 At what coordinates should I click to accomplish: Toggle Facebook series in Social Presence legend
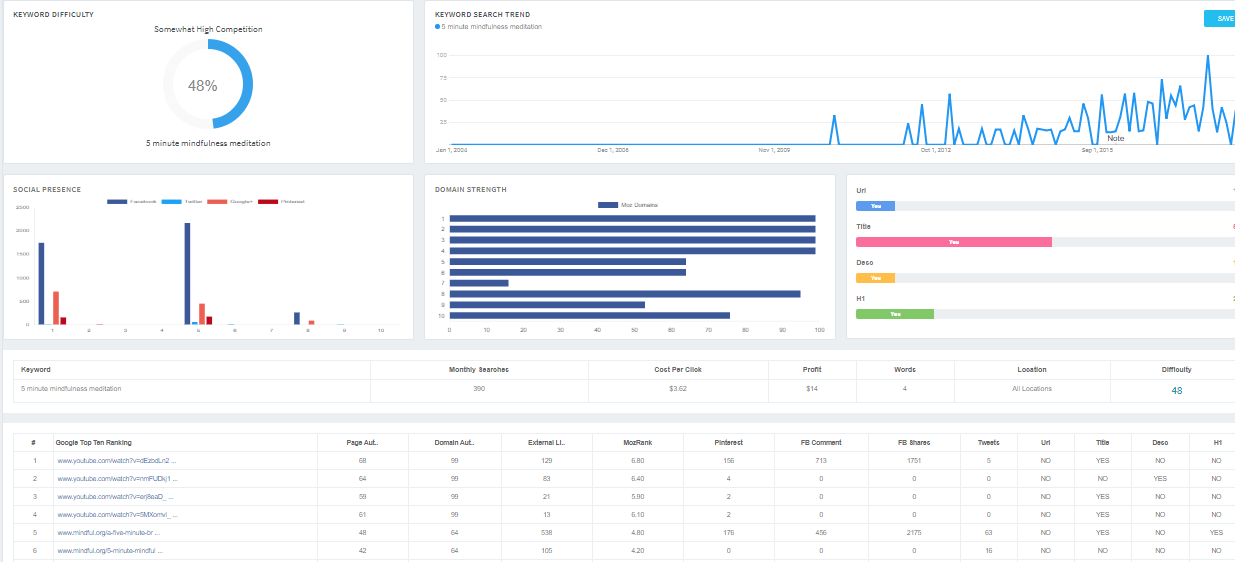pos(131,201)
